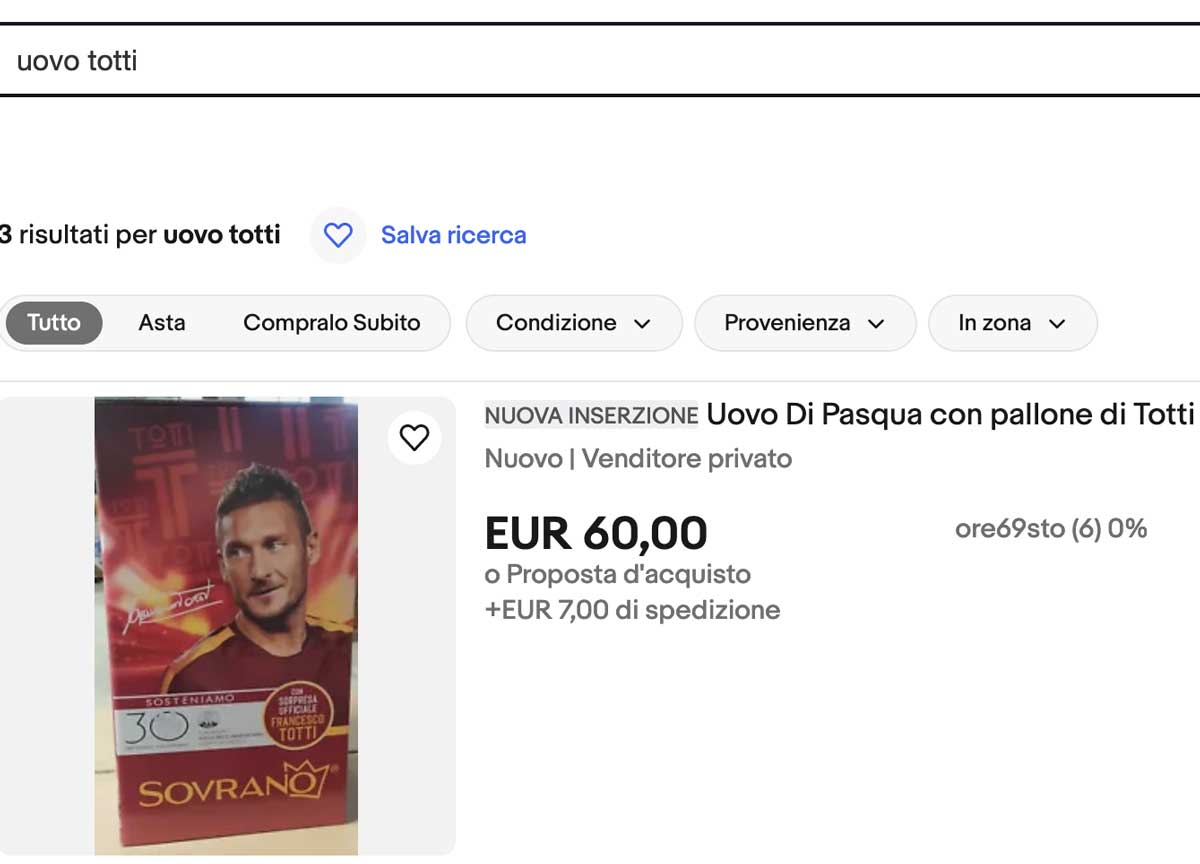Select the Tutto filter tab
This screenshot has height=864, width=1200.
(x=54, y=323)
